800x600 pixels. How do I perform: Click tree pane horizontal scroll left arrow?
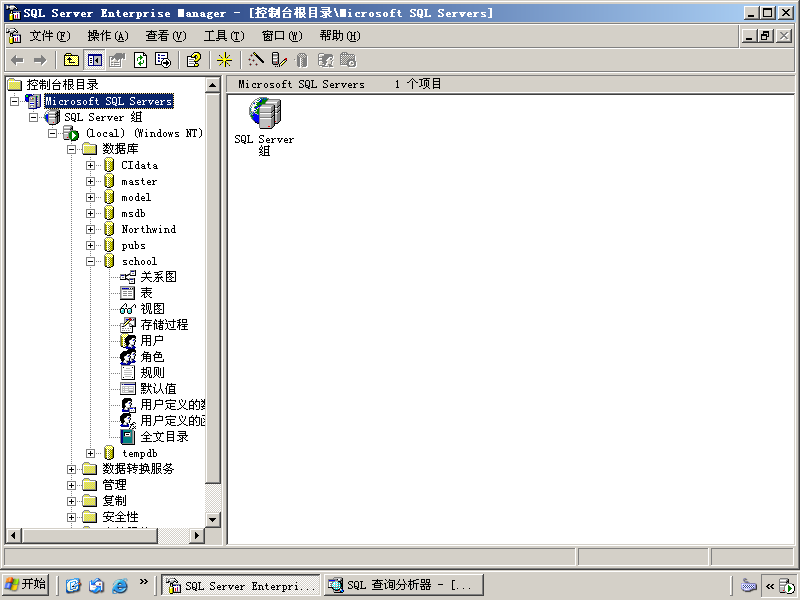coord(14,535)
